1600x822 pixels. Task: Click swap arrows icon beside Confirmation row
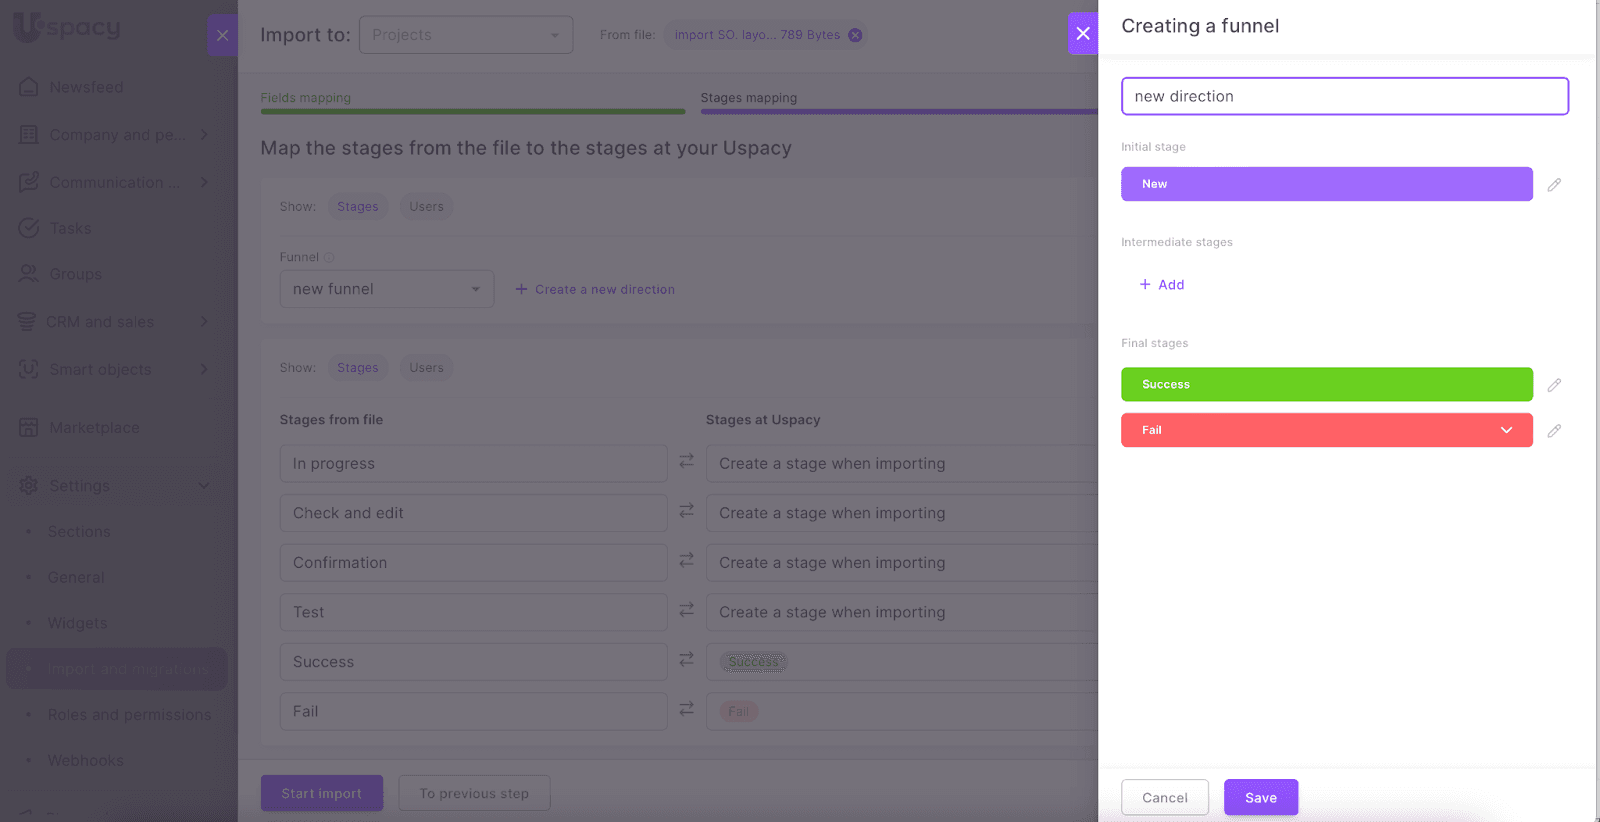tap(686, 560)
